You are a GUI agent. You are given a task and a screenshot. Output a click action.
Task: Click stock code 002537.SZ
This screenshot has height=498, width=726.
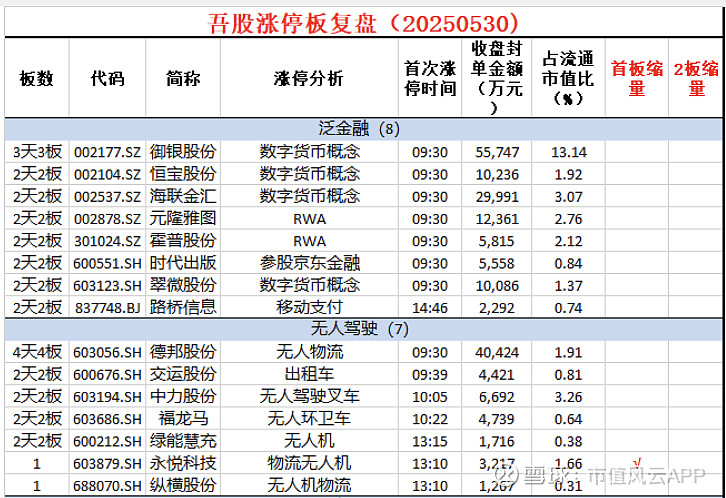pyautogui.click(x=107, y=196)
